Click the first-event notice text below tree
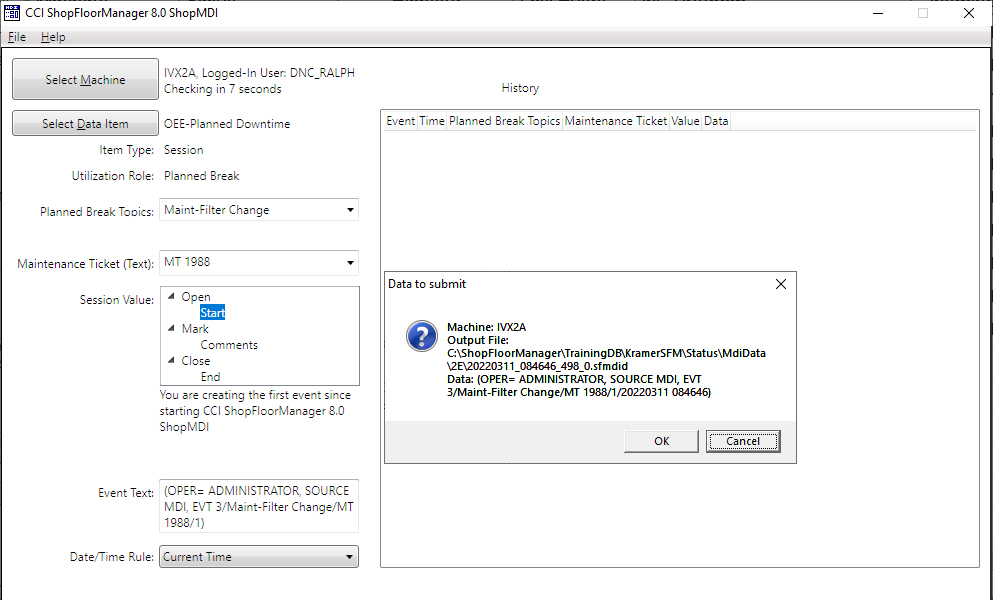The image size is (993, 600). point(255,411)
